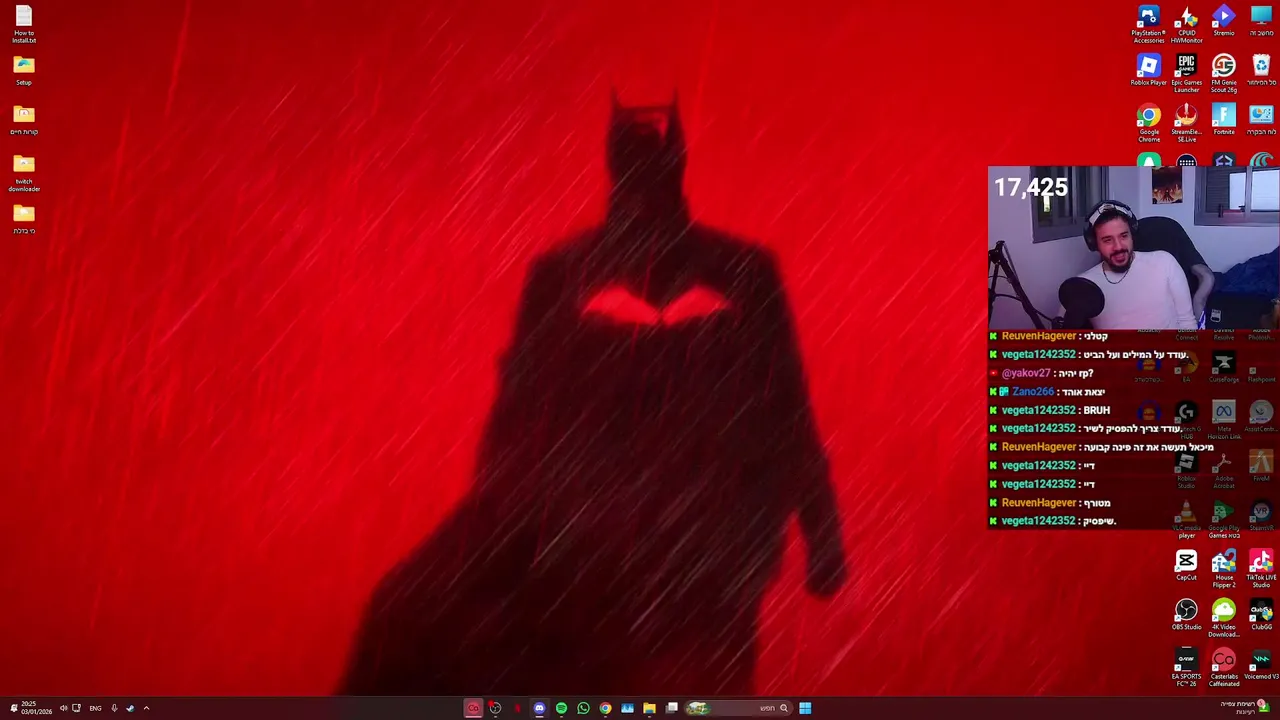Screen dimensions: 1280x720
Task: Select the OBS Studio desktop icon
Action: [x=1186, y=614]
